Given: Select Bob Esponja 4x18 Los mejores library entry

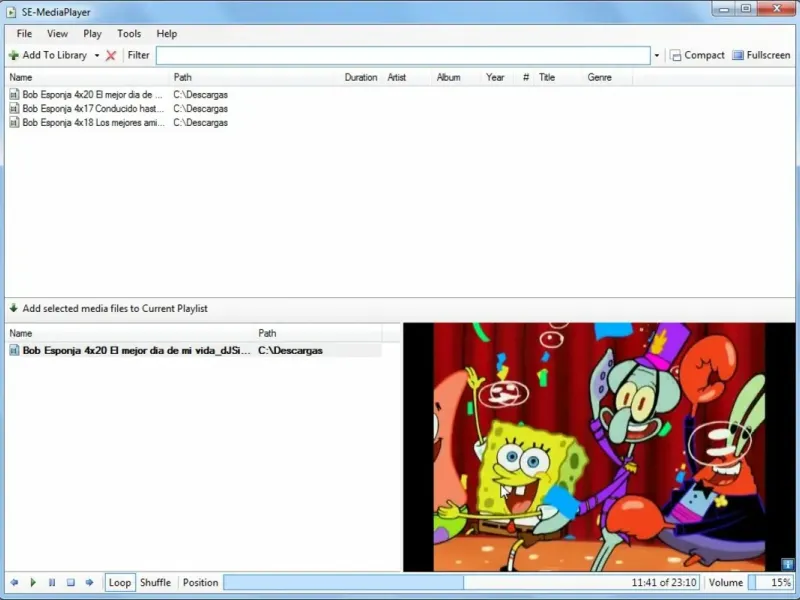Looking at the screenshot, I should tap(93, 122).
